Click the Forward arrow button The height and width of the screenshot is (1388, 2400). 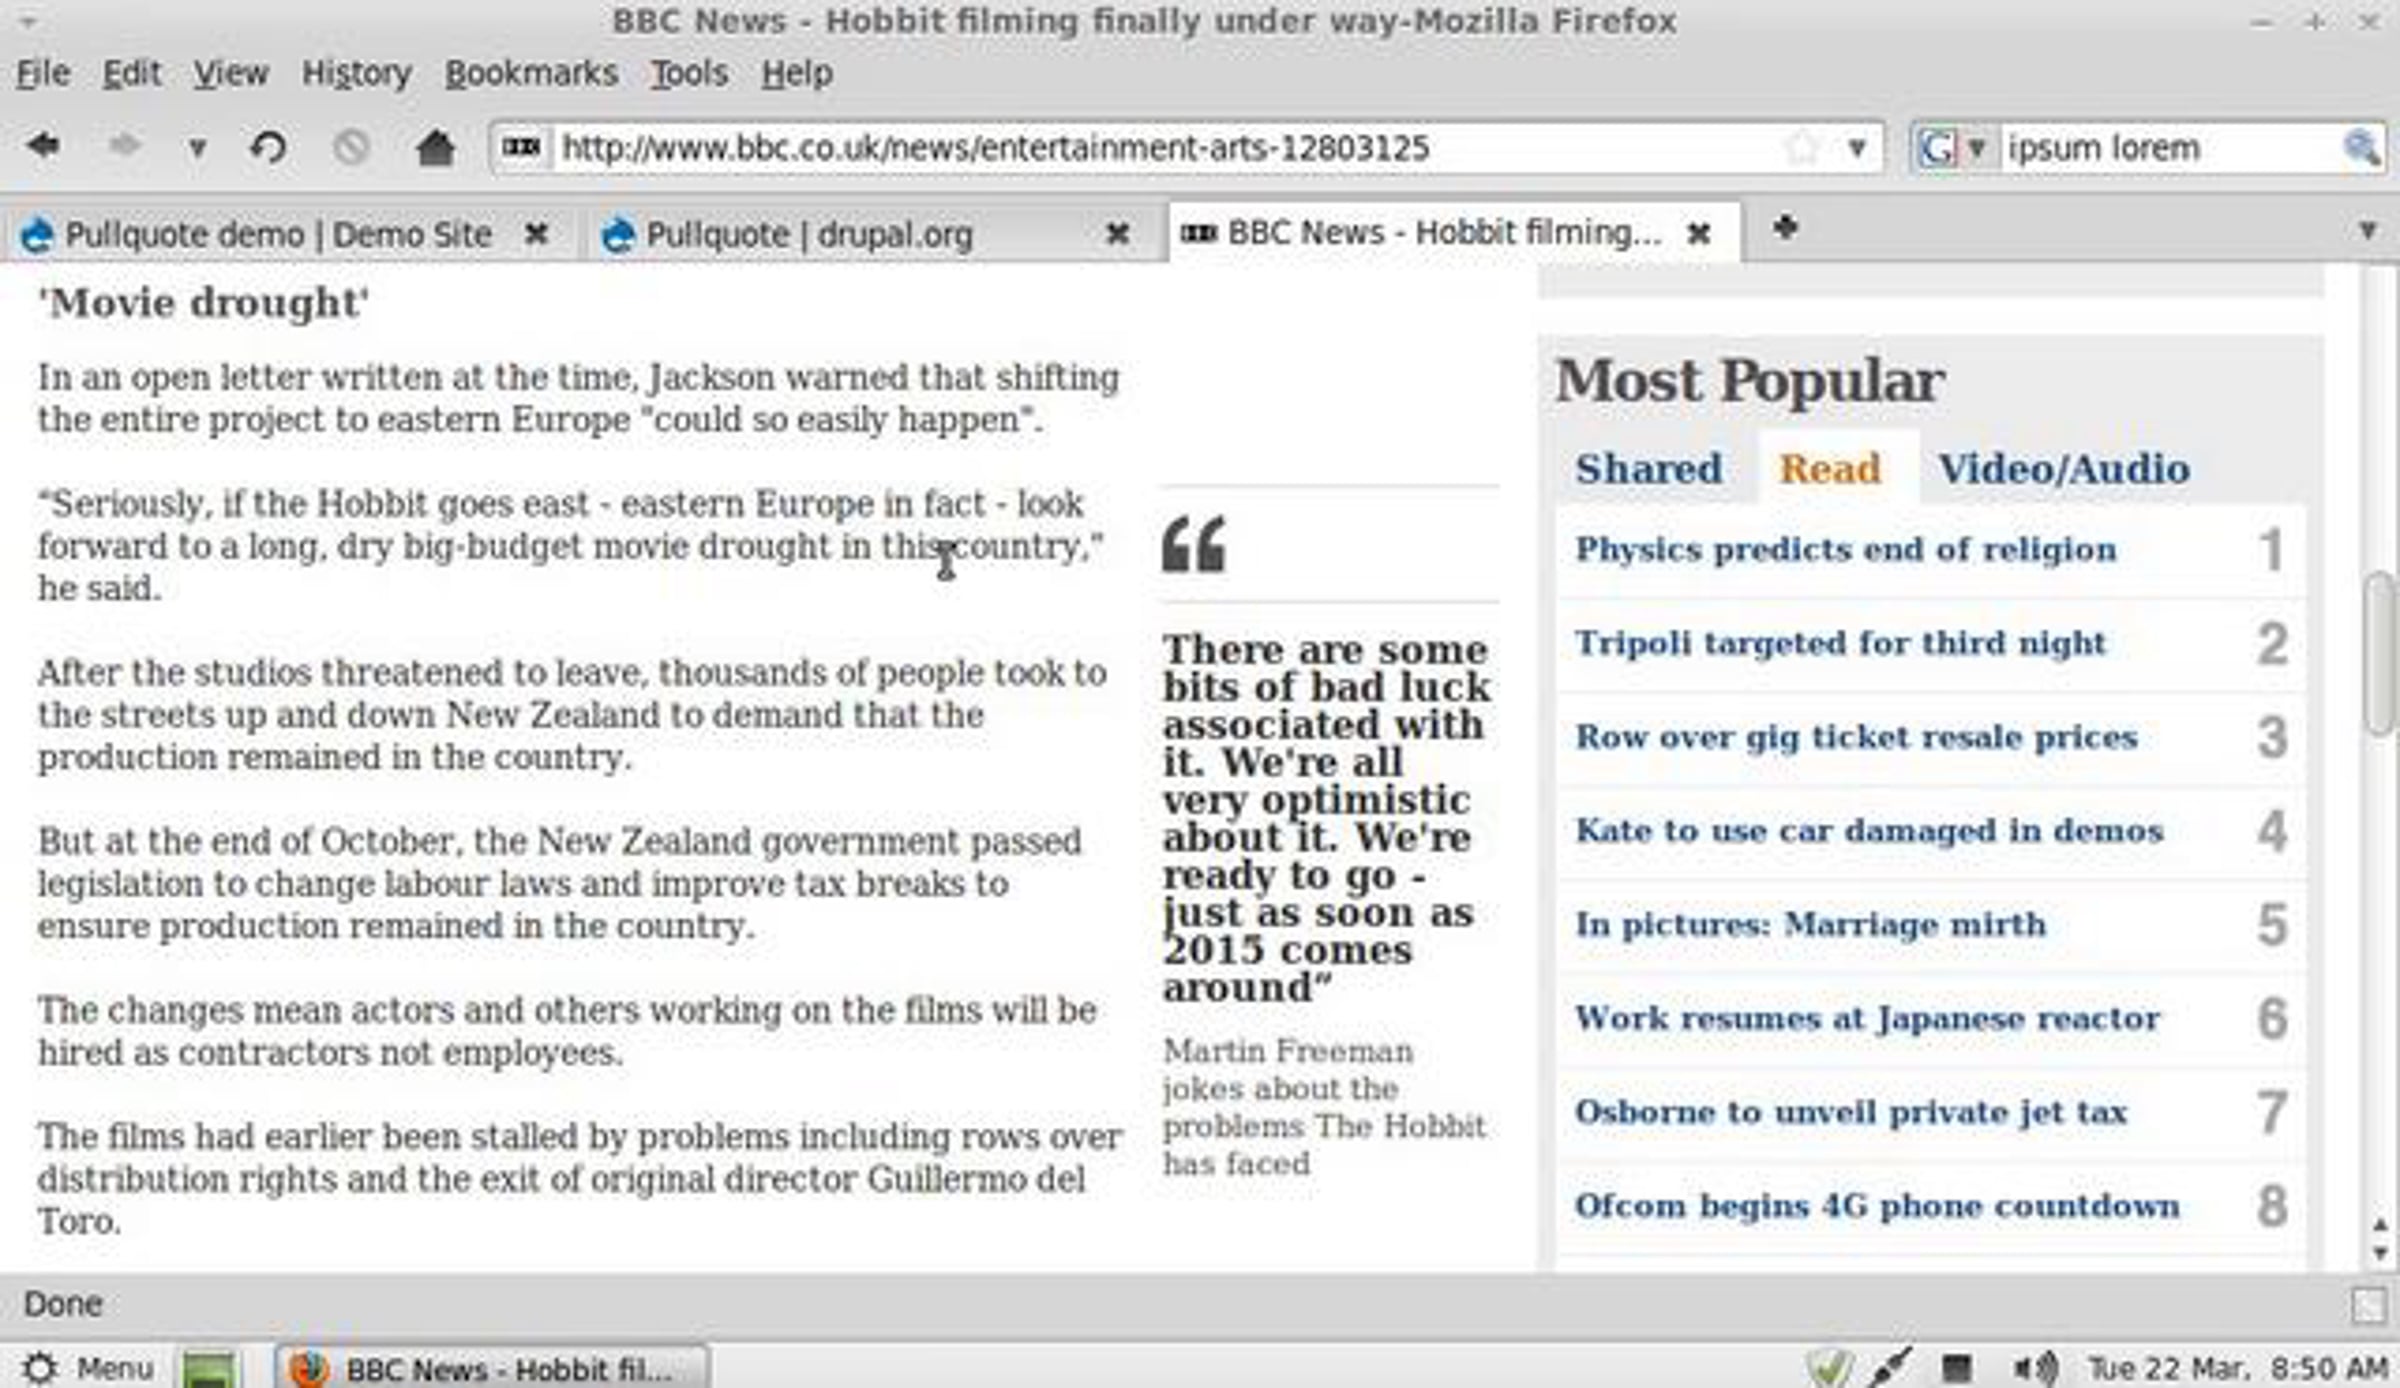coord(123,147)
